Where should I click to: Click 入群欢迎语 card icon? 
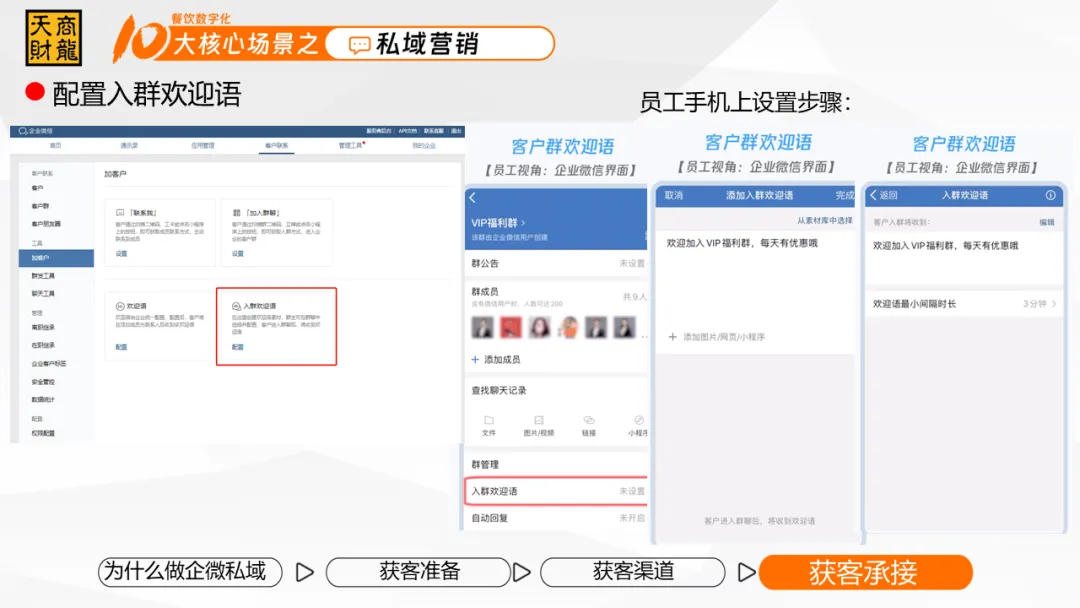pos(236,306)
